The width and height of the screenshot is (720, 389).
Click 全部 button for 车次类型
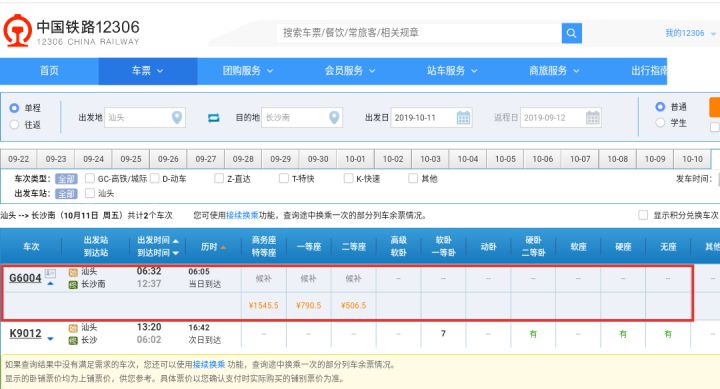66,179
